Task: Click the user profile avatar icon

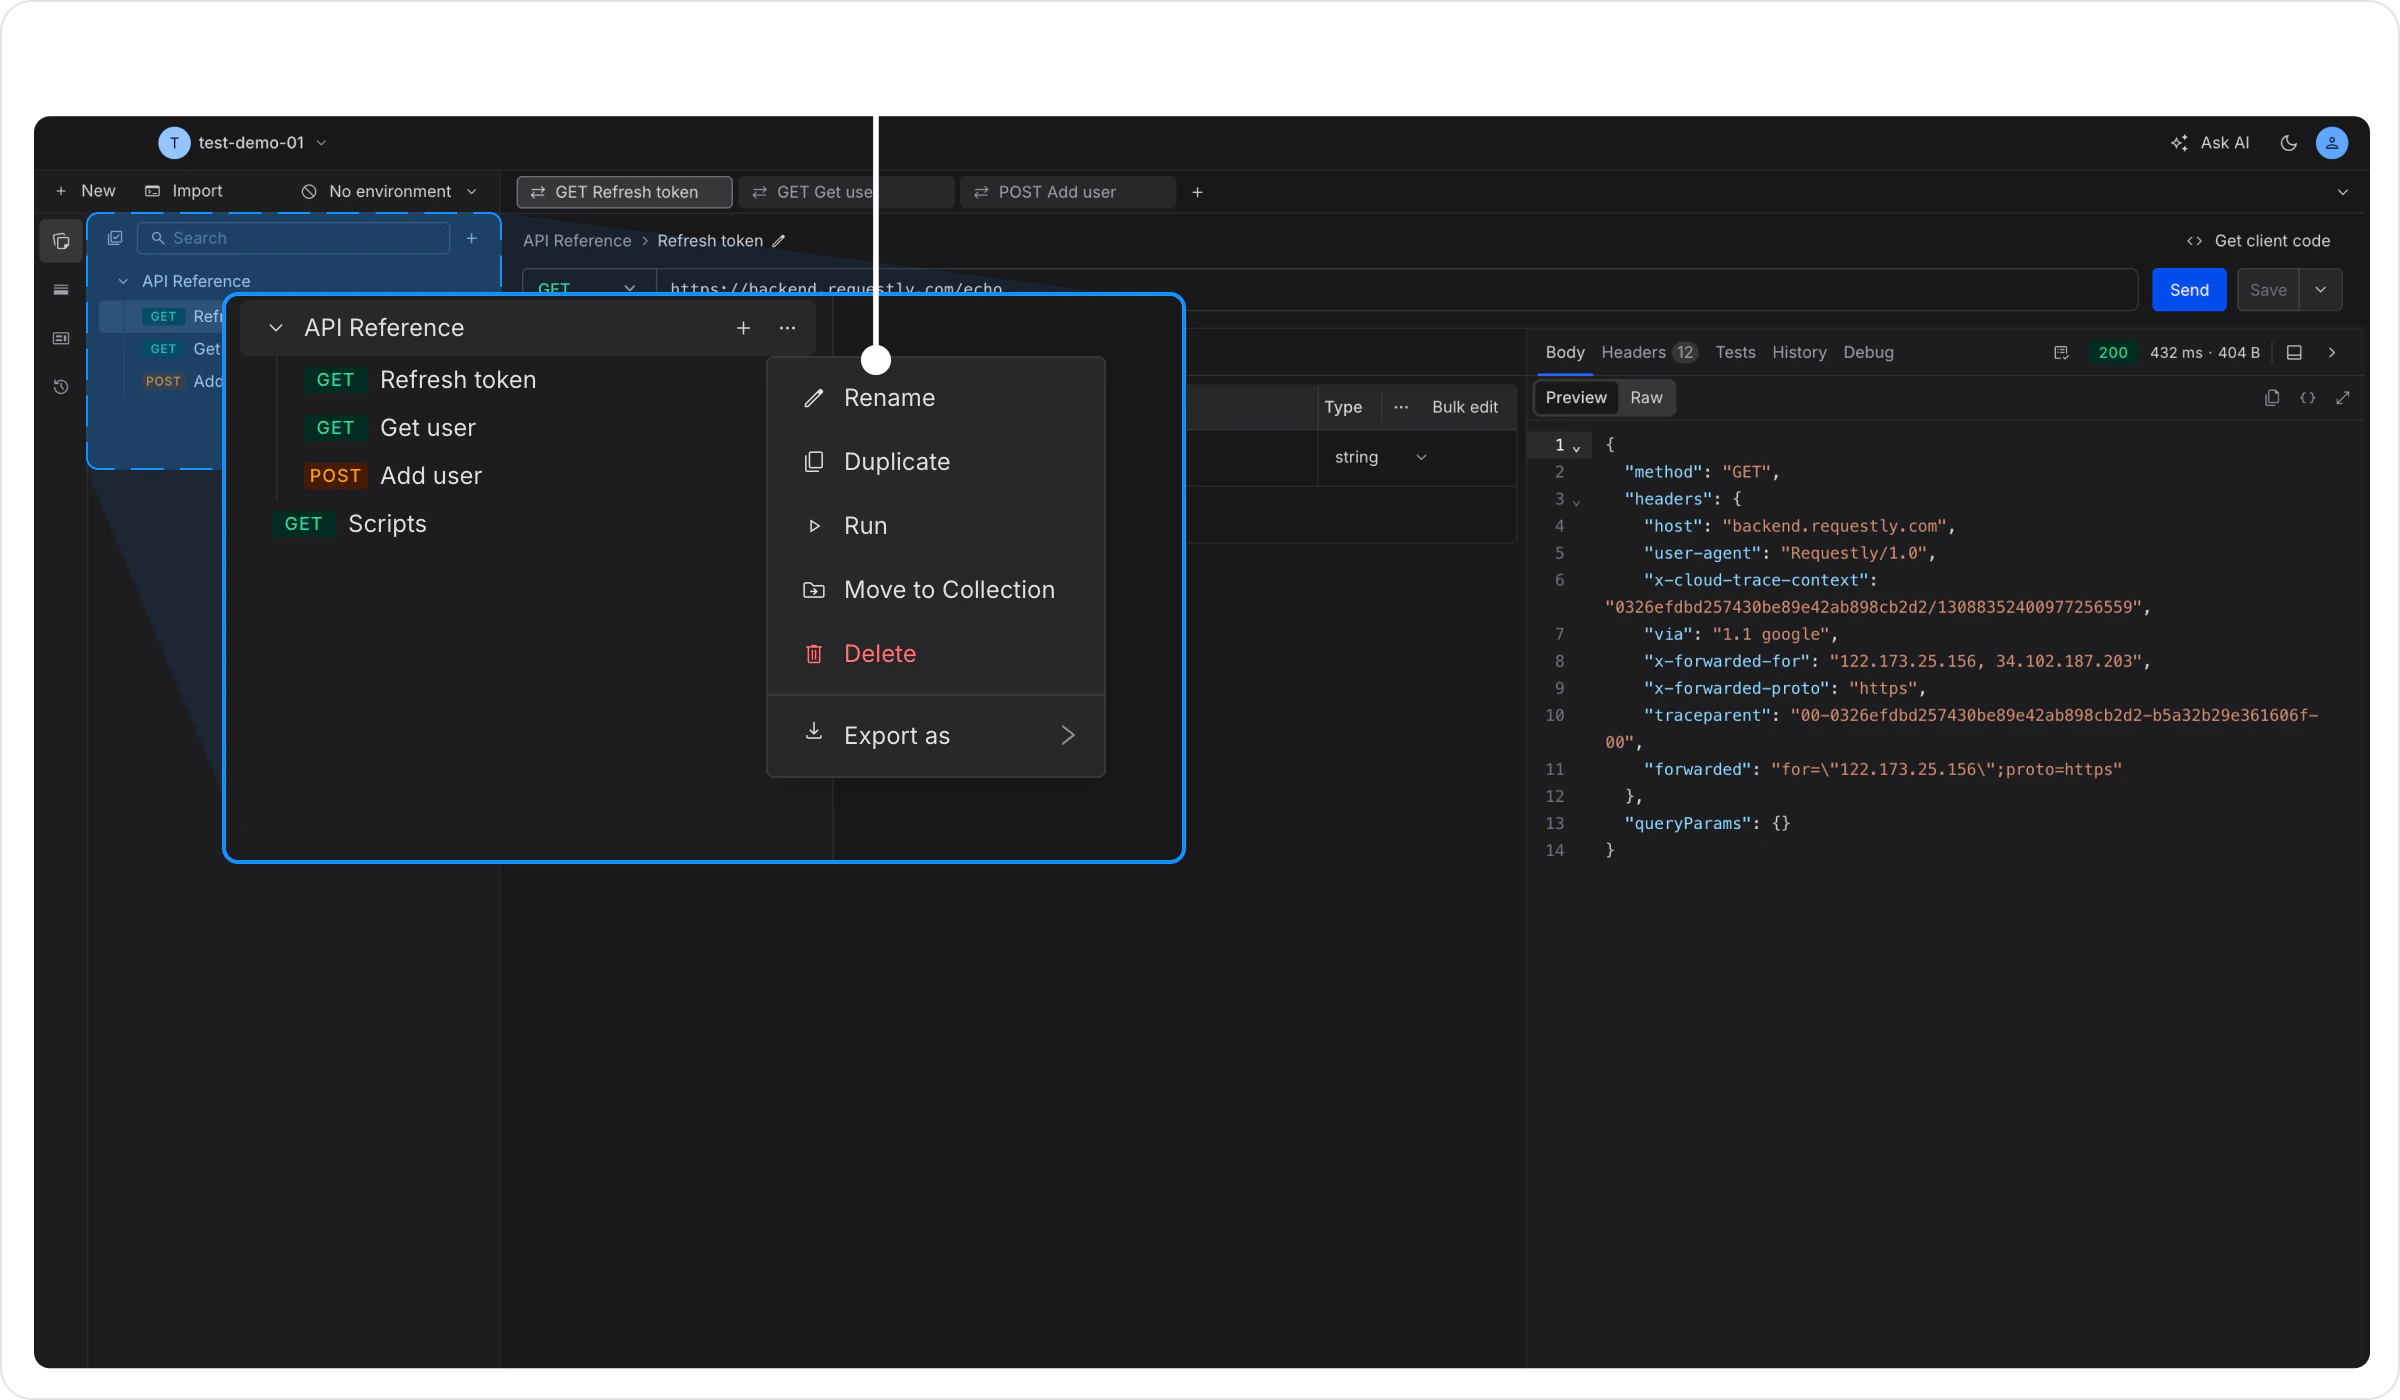Action: pos(2332,143)
